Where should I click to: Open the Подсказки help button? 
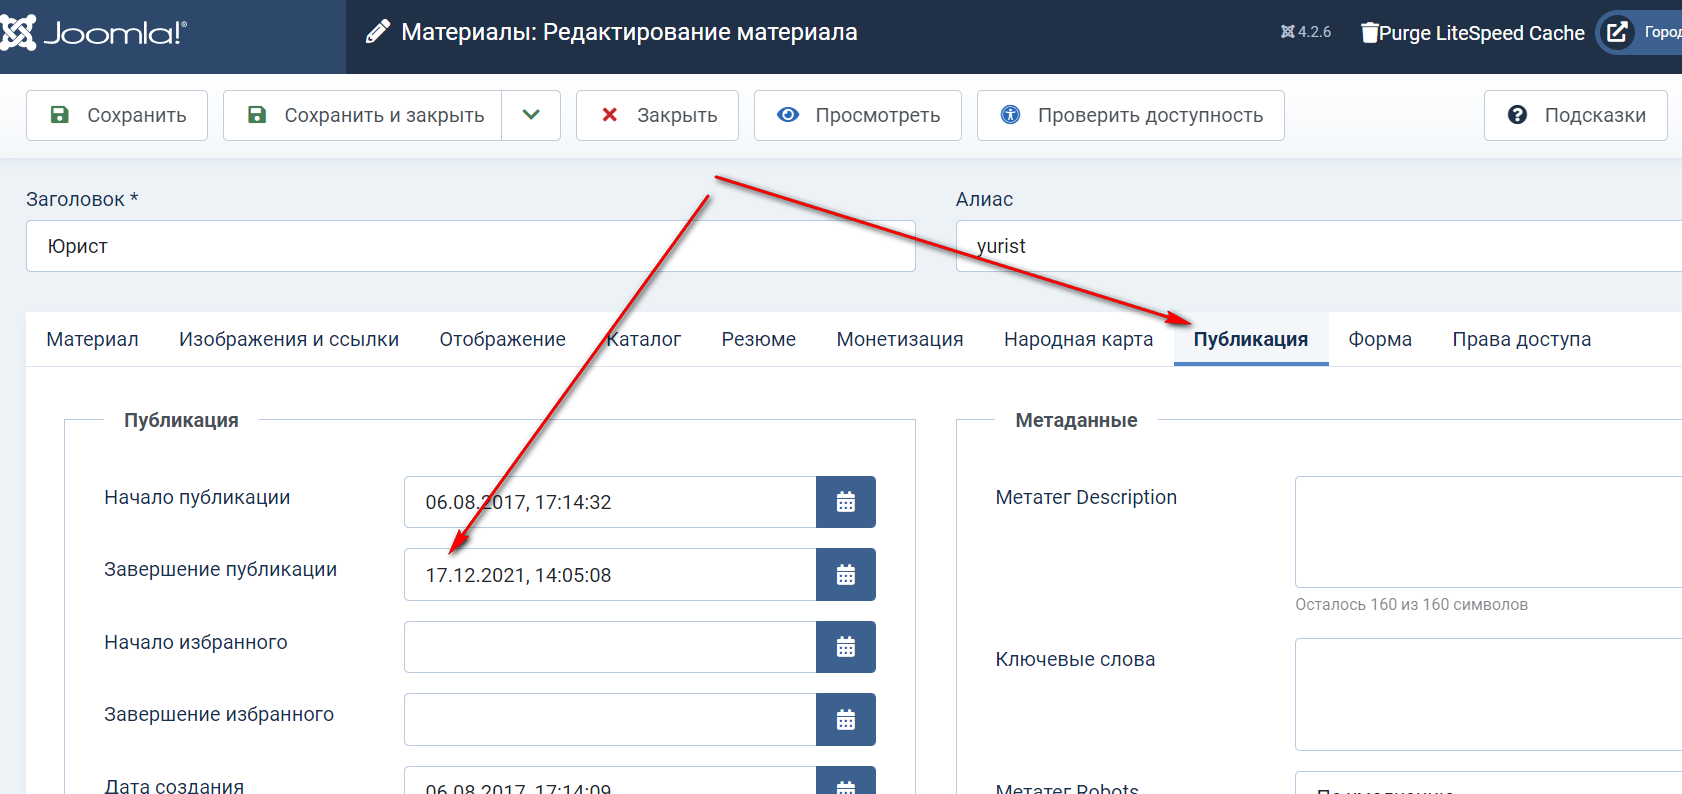(x=1575, y=115)
